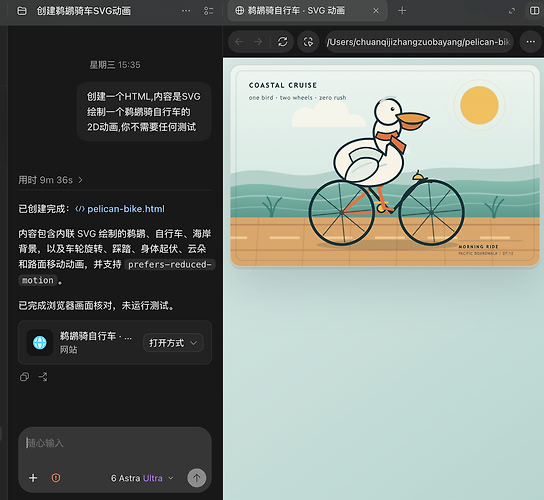Reload the preview page
Viewport: 544px width, 500px height.
tap(283, 42)
